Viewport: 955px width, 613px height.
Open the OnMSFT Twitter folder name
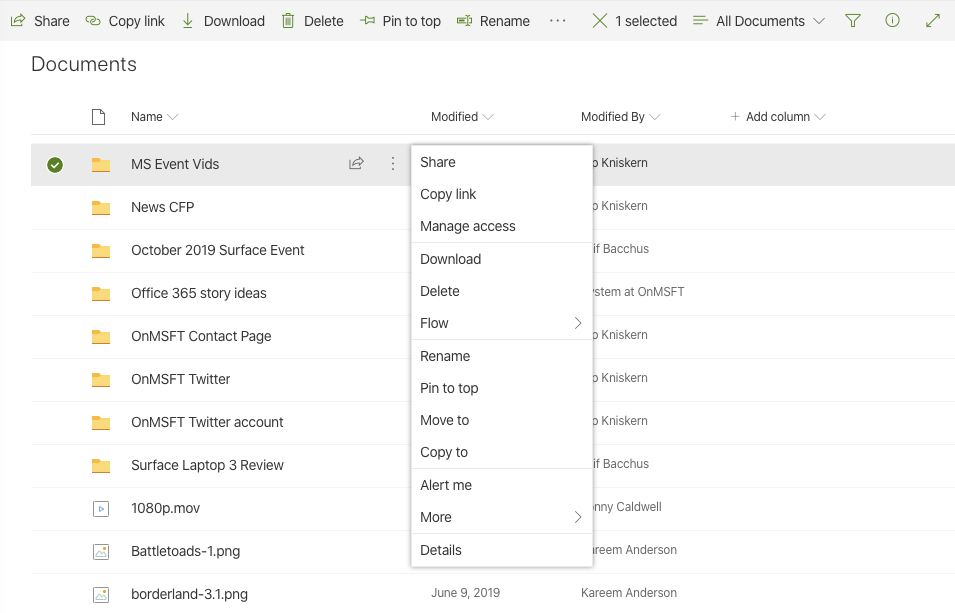pos(180,380)
